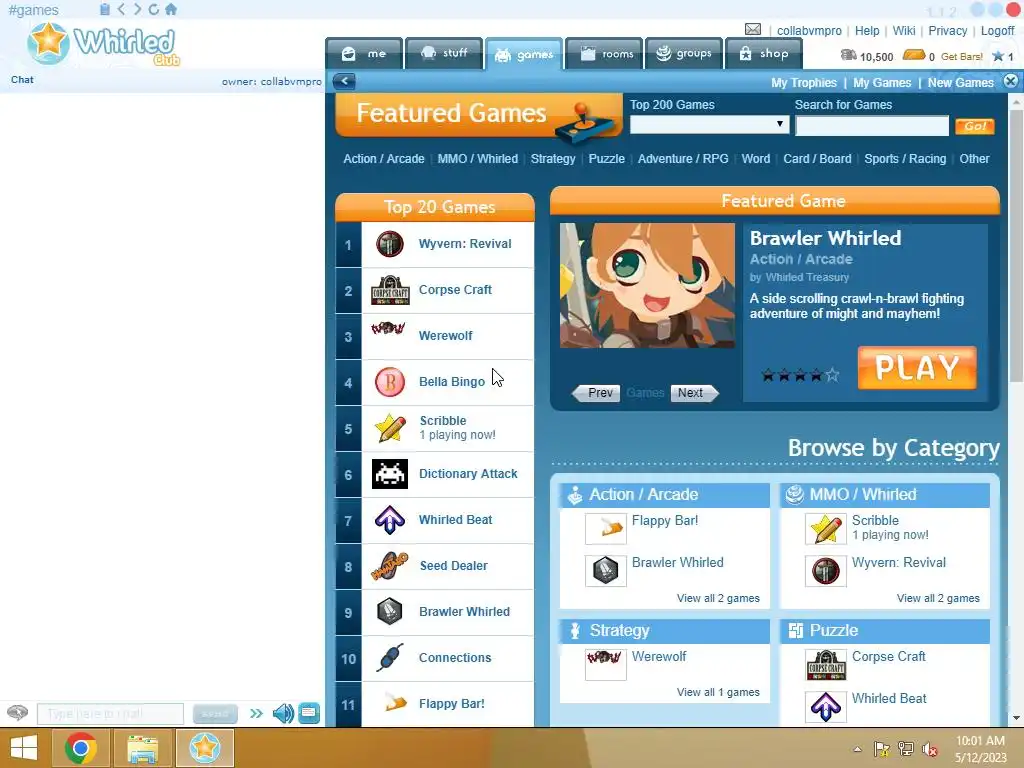
Task: Open the Wiki link
Action: [904, 31]
